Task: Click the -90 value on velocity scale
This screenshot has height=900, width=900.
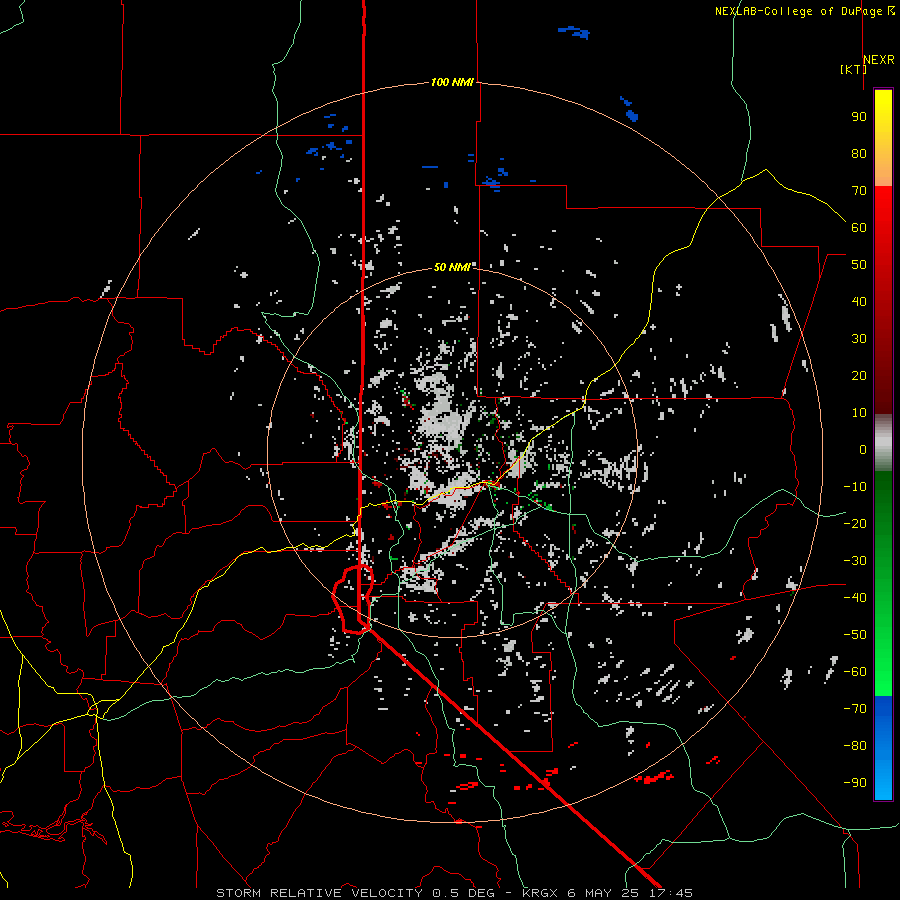Action: coord(855,783)
